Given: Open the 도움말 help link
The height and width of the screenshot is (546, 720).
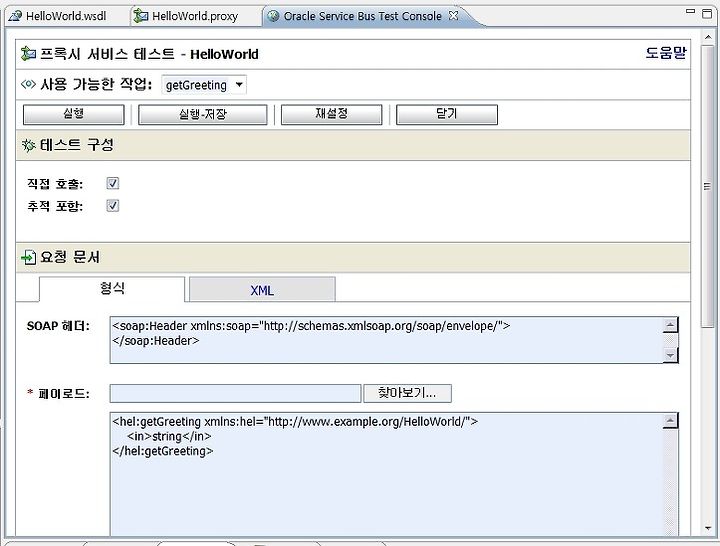Looking at the screenshot, I should point(665,53).
